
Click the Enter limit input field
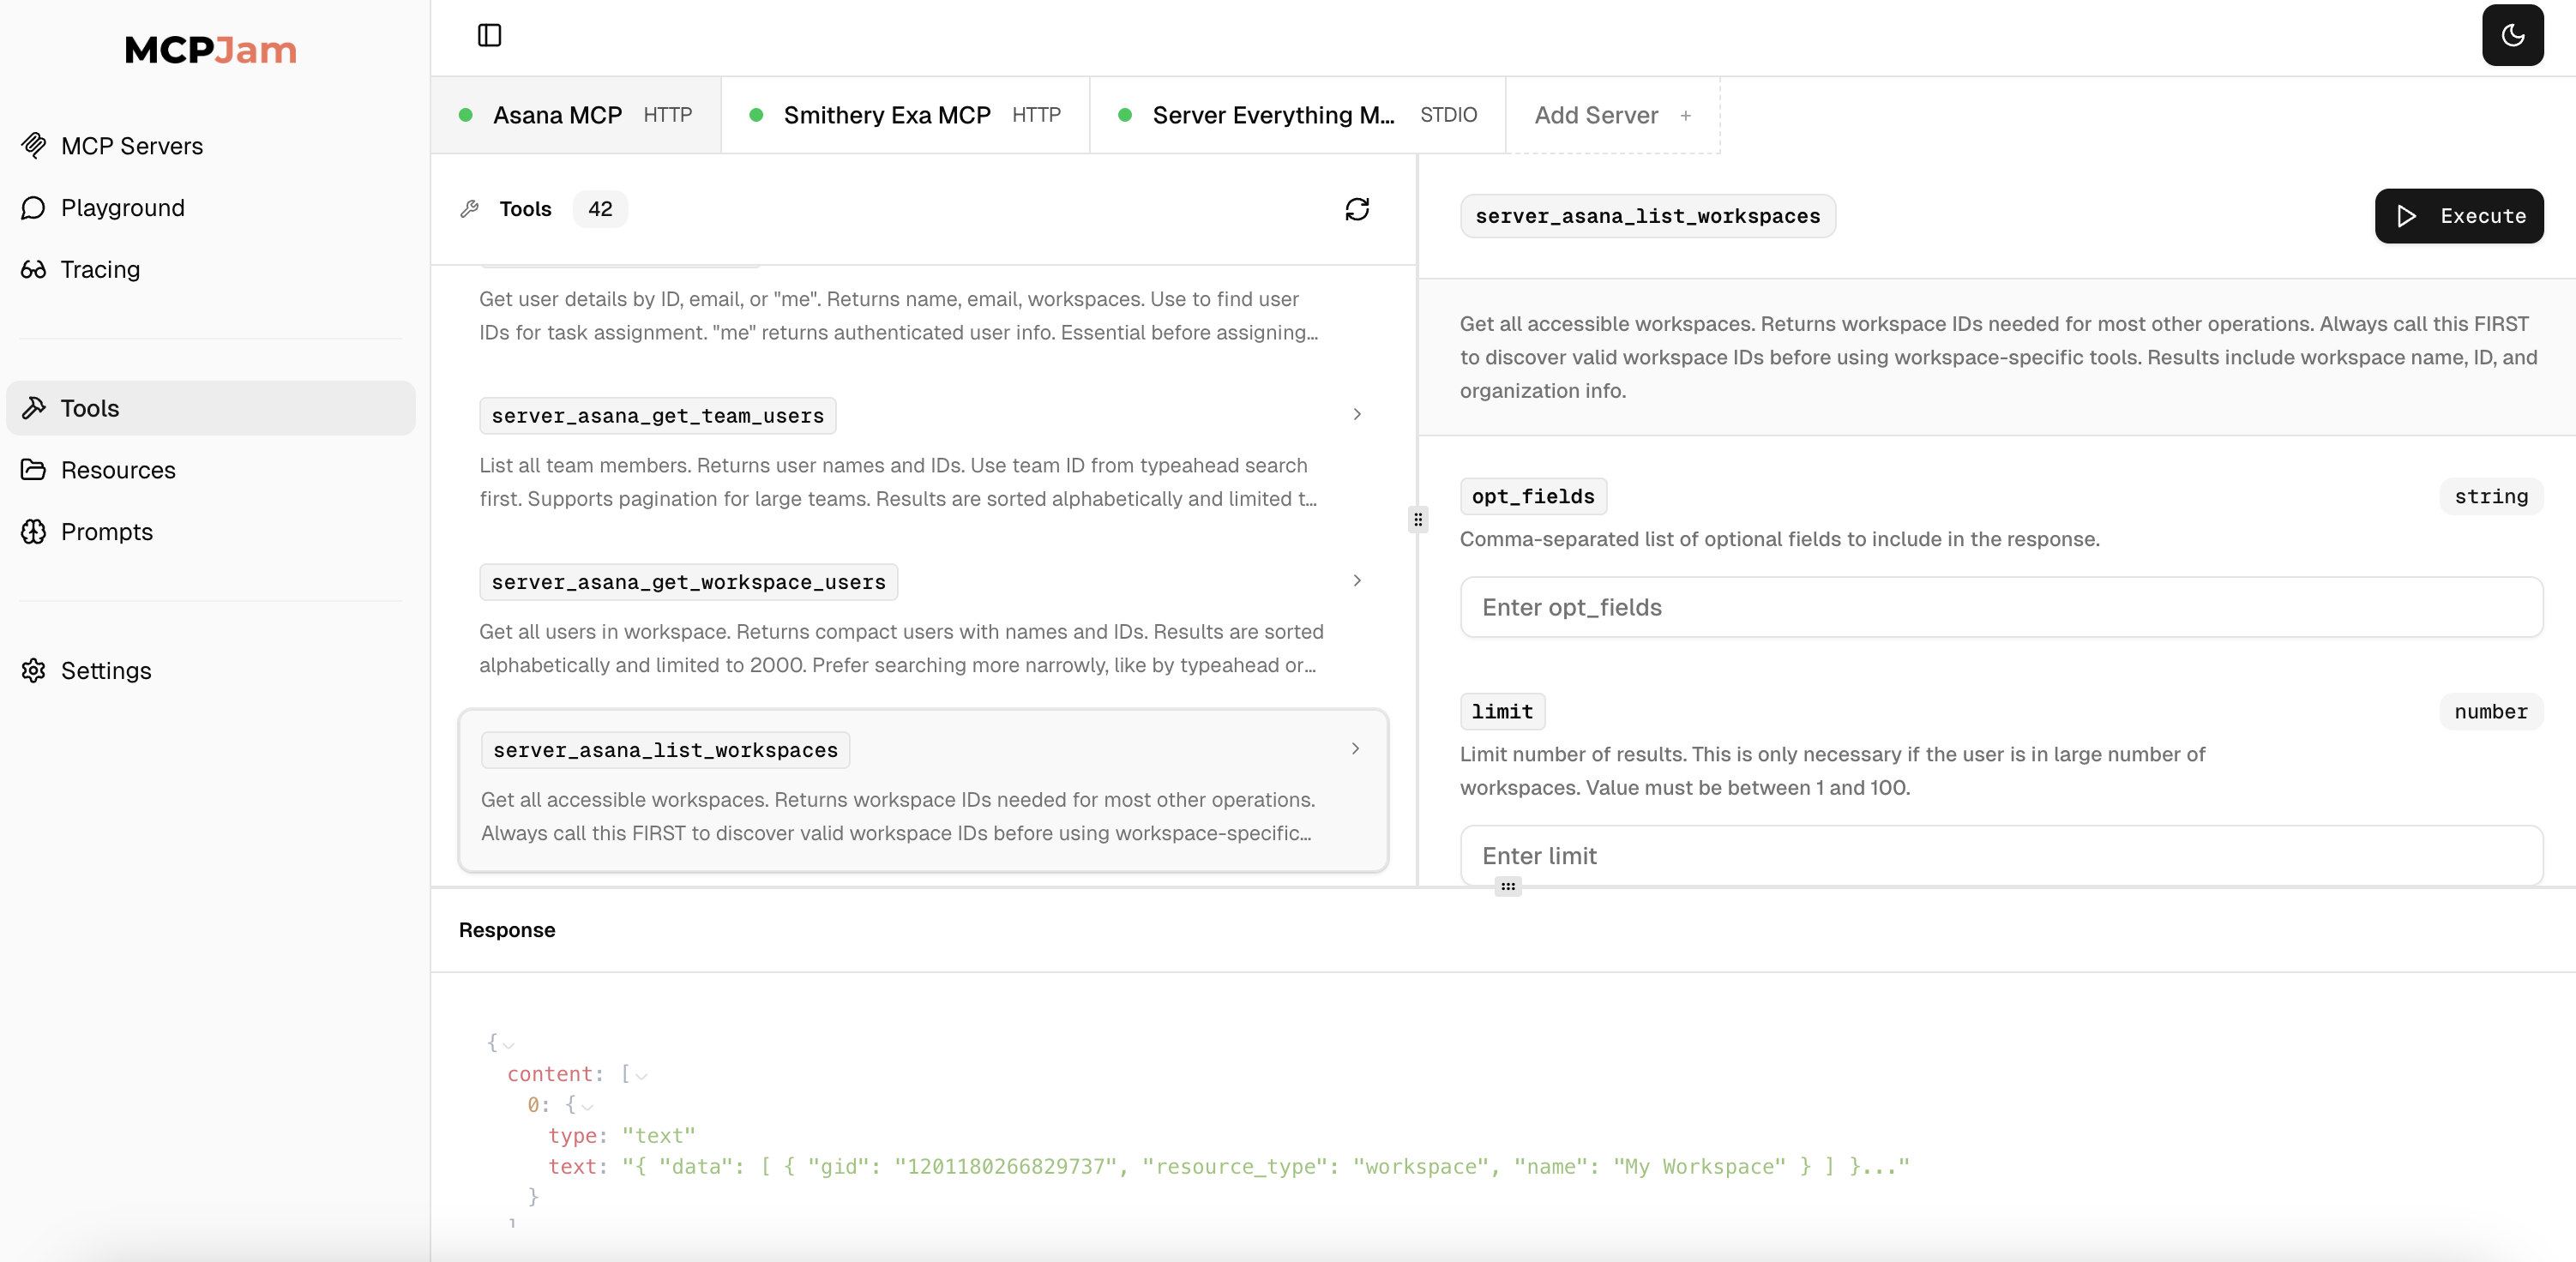click(2000, 855)
